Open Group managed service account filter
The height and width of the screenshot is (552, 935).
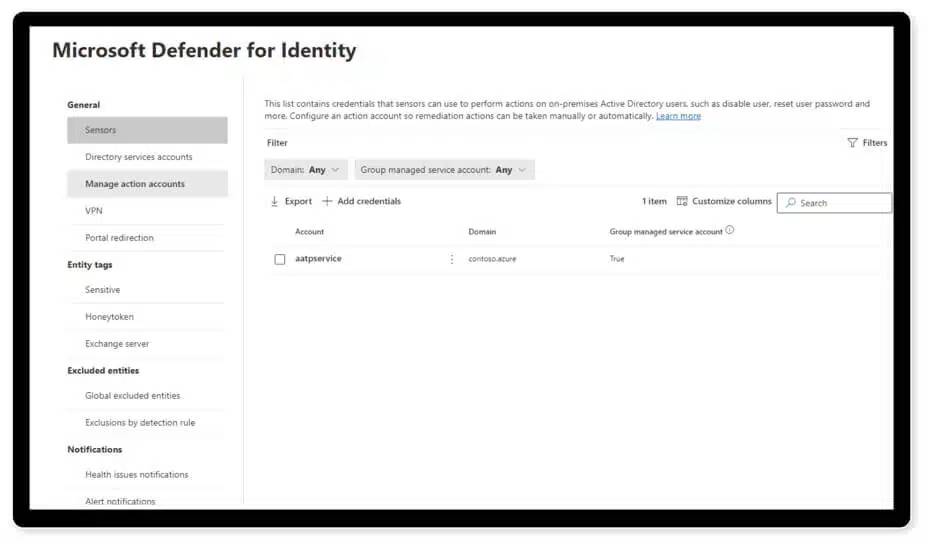444,170
